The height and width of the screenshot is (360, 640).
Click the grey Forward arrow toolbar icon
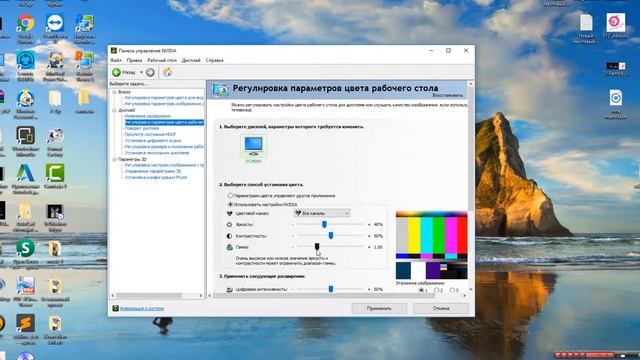[x=150, y=72]
